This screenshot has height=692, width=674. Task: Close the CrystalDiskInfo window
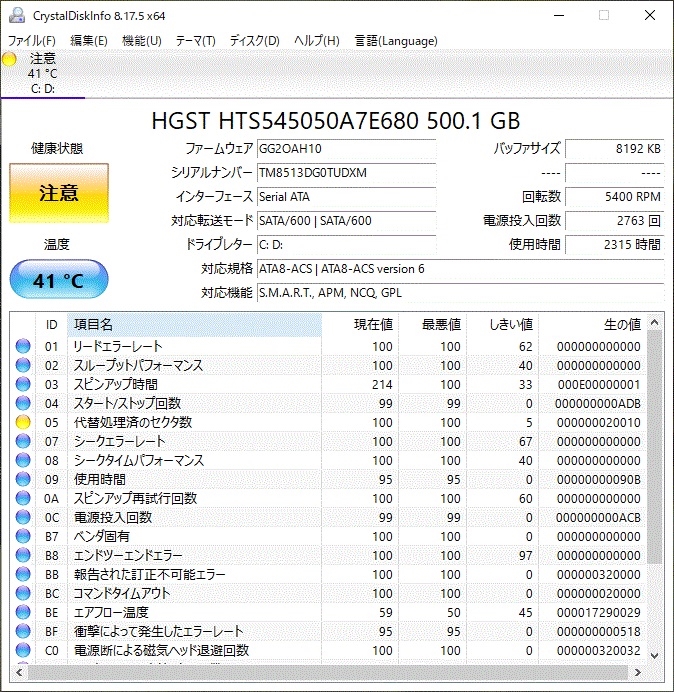tap(650, 15)
